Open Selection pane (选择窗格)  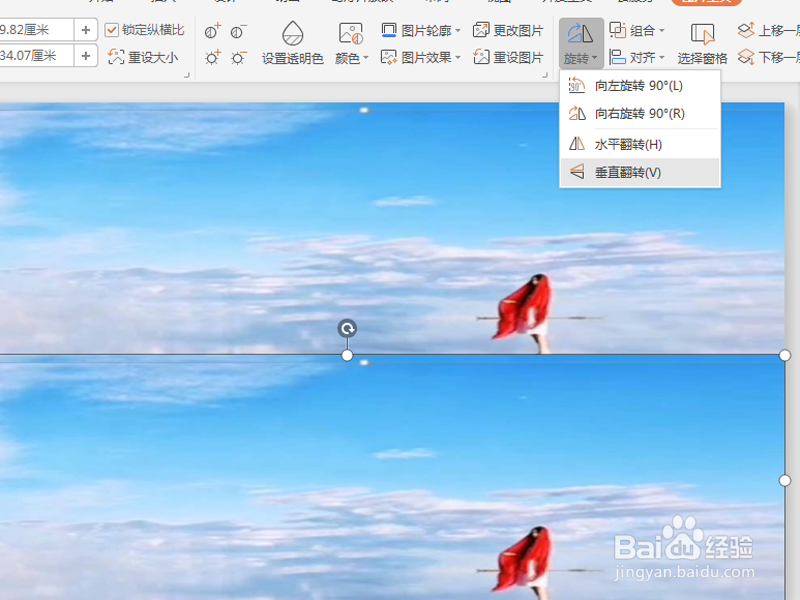click(702, 44)
